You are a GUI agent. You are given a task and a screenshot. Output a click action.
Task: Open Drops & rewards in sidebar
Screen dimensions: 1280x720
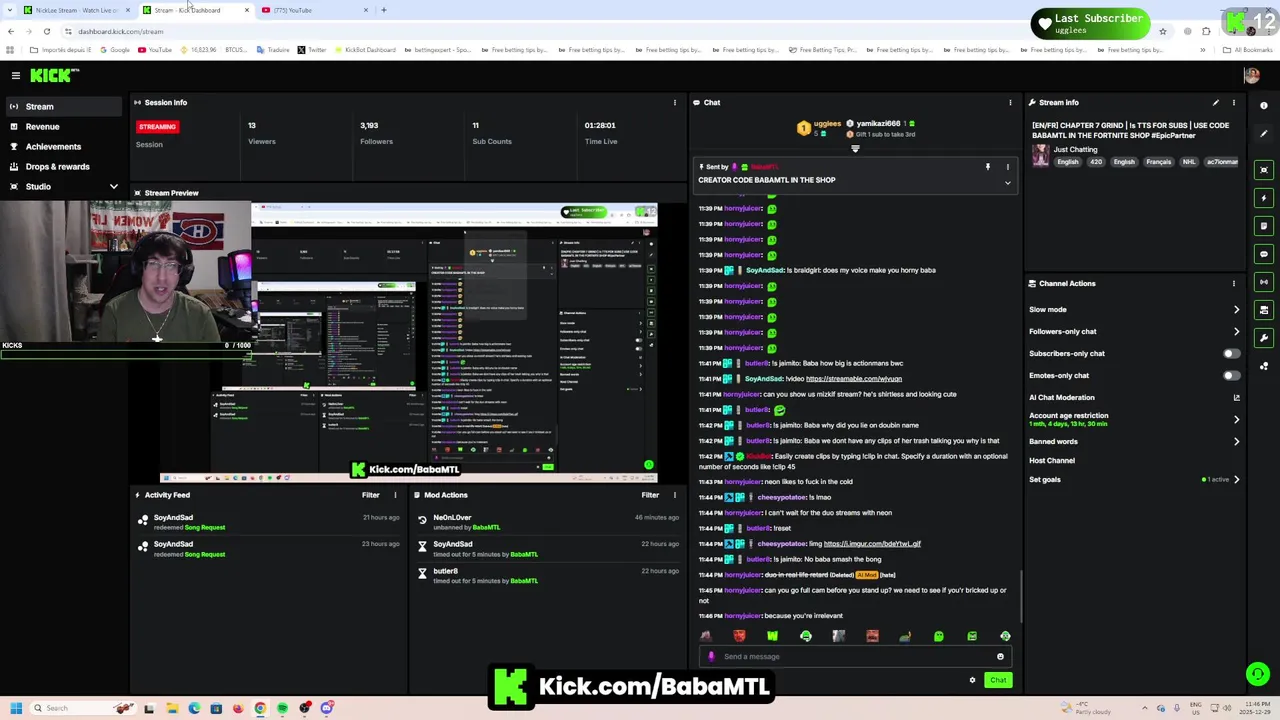point(62,166)
